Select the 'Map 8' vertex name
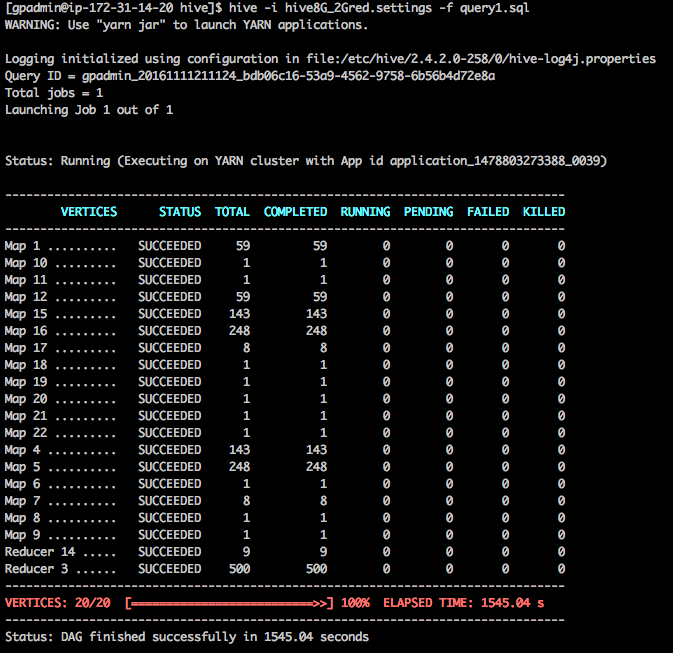673x653 pixels. pos(22,518)
